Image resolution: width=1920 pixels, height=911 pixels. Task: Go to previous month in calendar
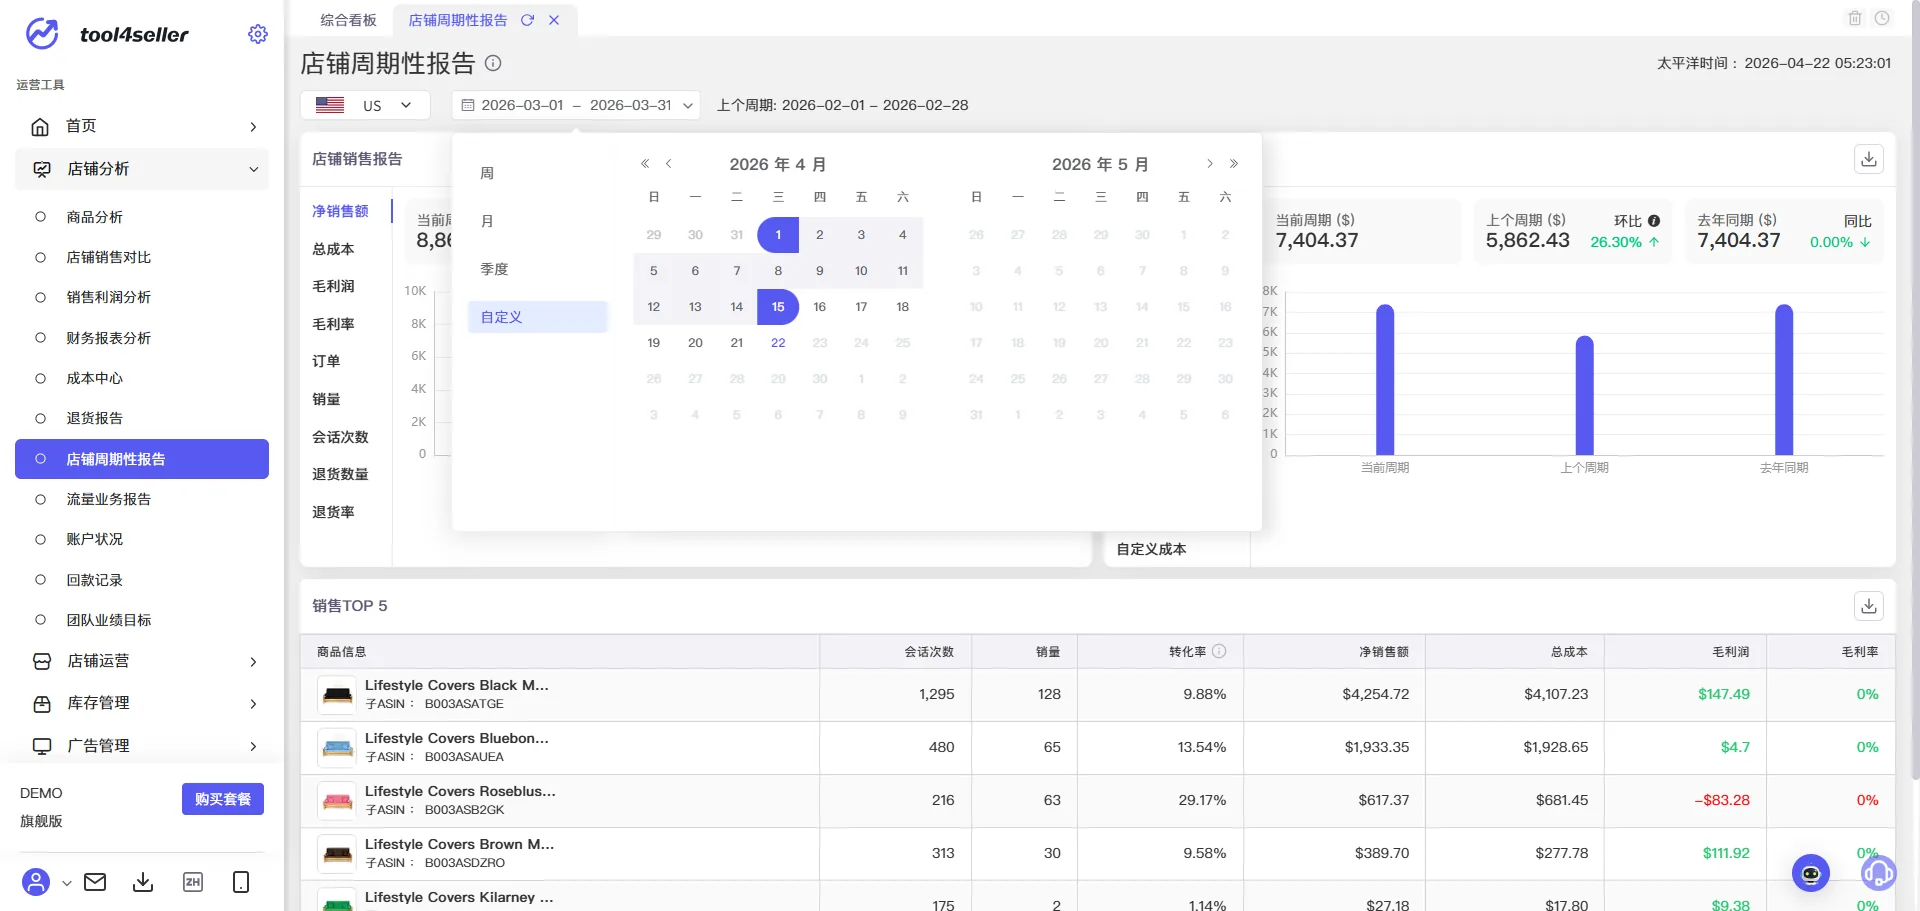tap(669, 164)
